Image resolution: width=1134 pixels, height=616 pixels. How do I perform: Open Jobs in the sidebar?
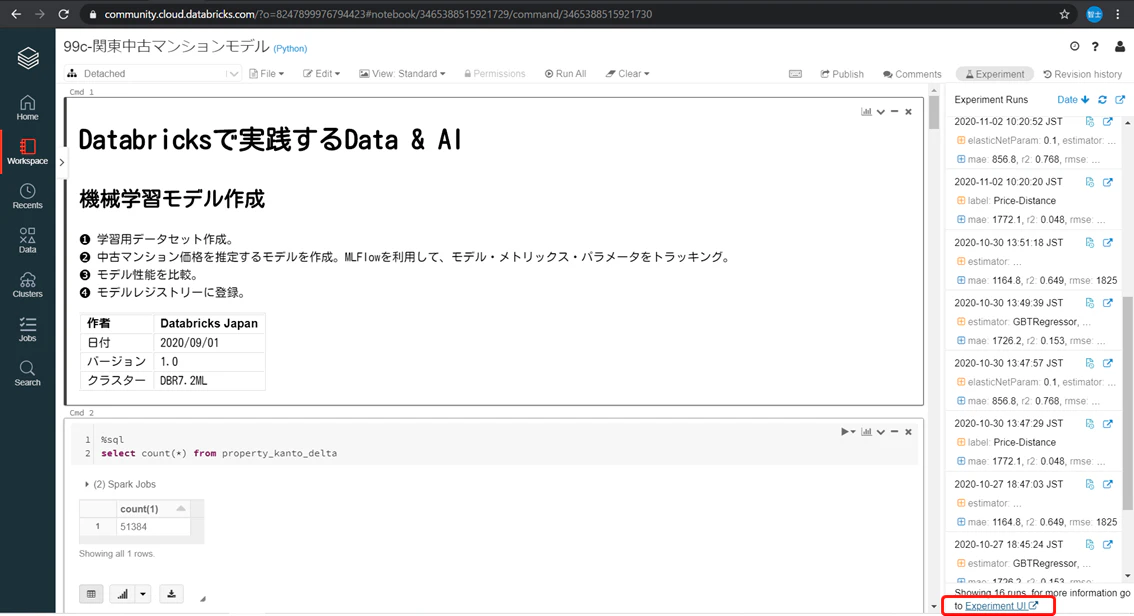(x=27, y=330)
